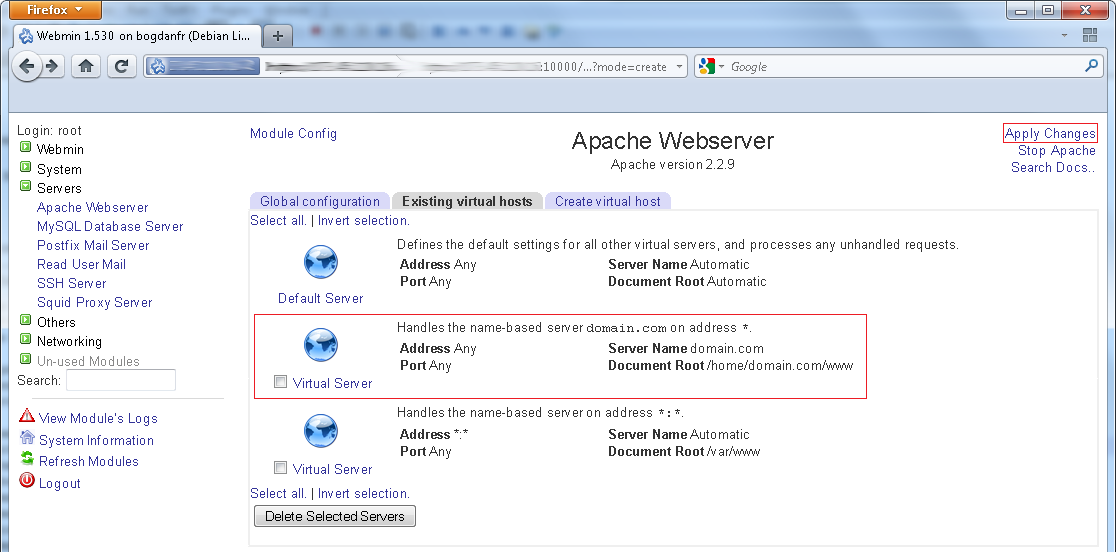The image size is (1119, 552).
Task: Click the sidebar Search input field
Action: coord(120,380)
